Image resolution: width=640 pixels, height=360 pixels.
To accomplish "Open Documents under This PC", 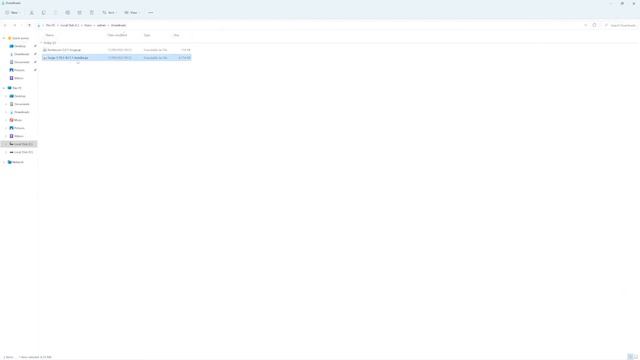I will [21, 104].
